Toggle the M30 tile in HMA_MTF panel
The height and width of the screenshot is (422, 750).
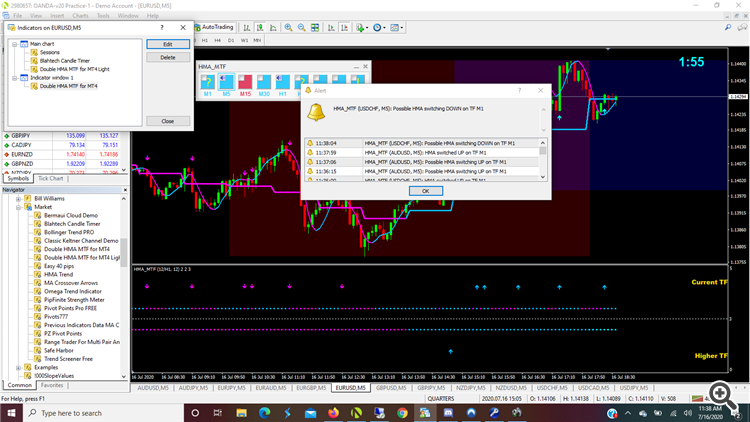264,82
